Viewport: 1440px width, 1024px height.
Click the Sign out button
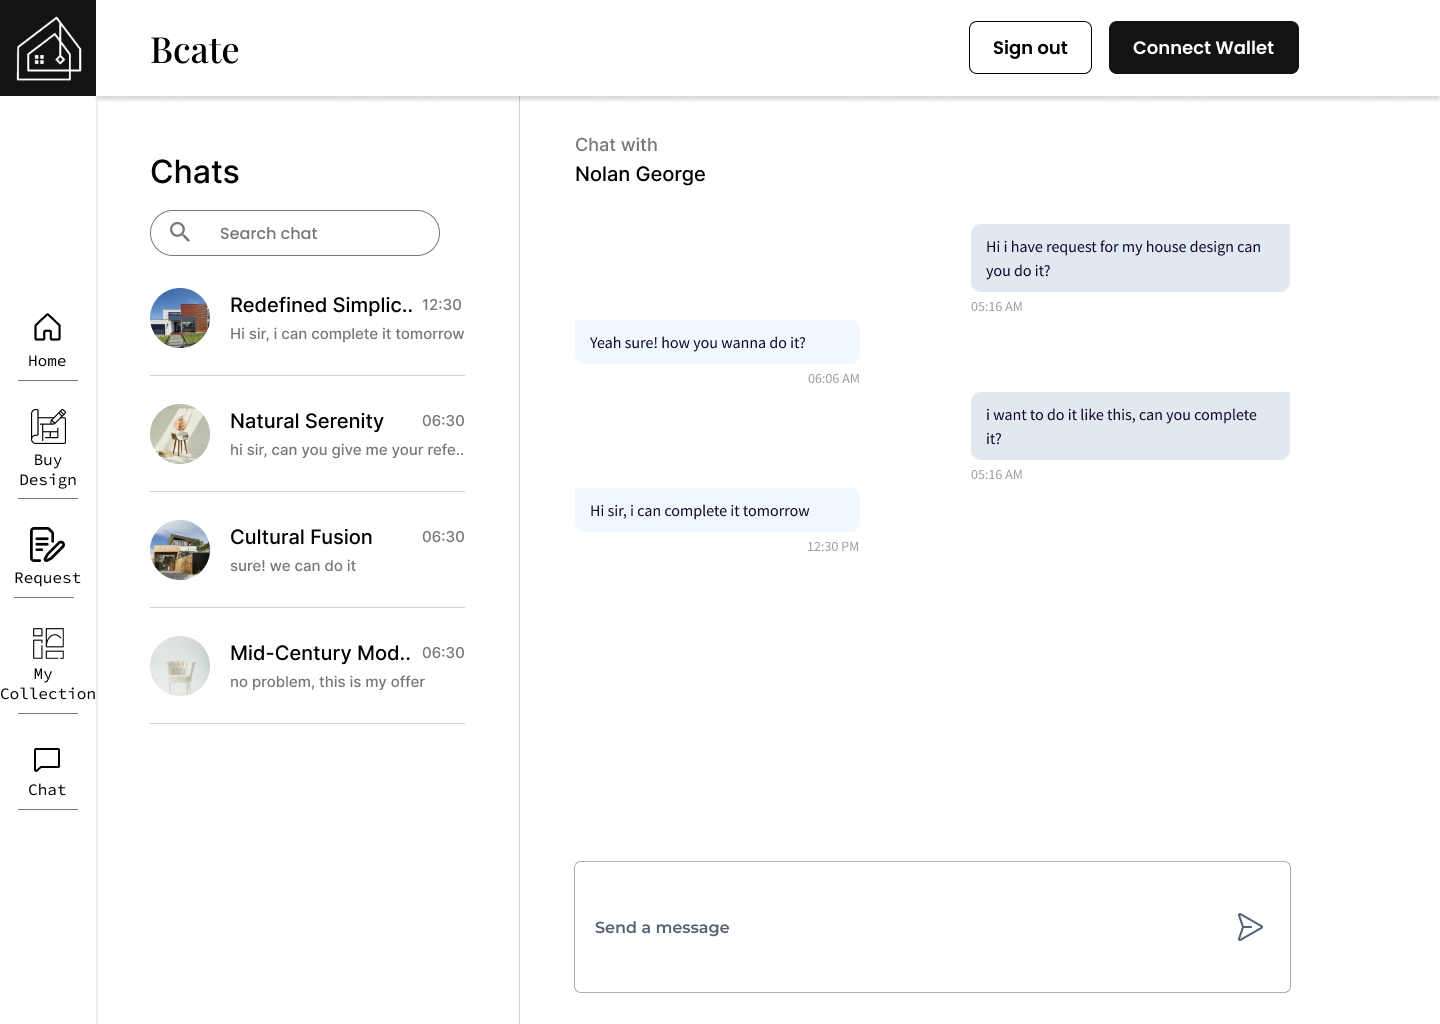coord(1030,48)
